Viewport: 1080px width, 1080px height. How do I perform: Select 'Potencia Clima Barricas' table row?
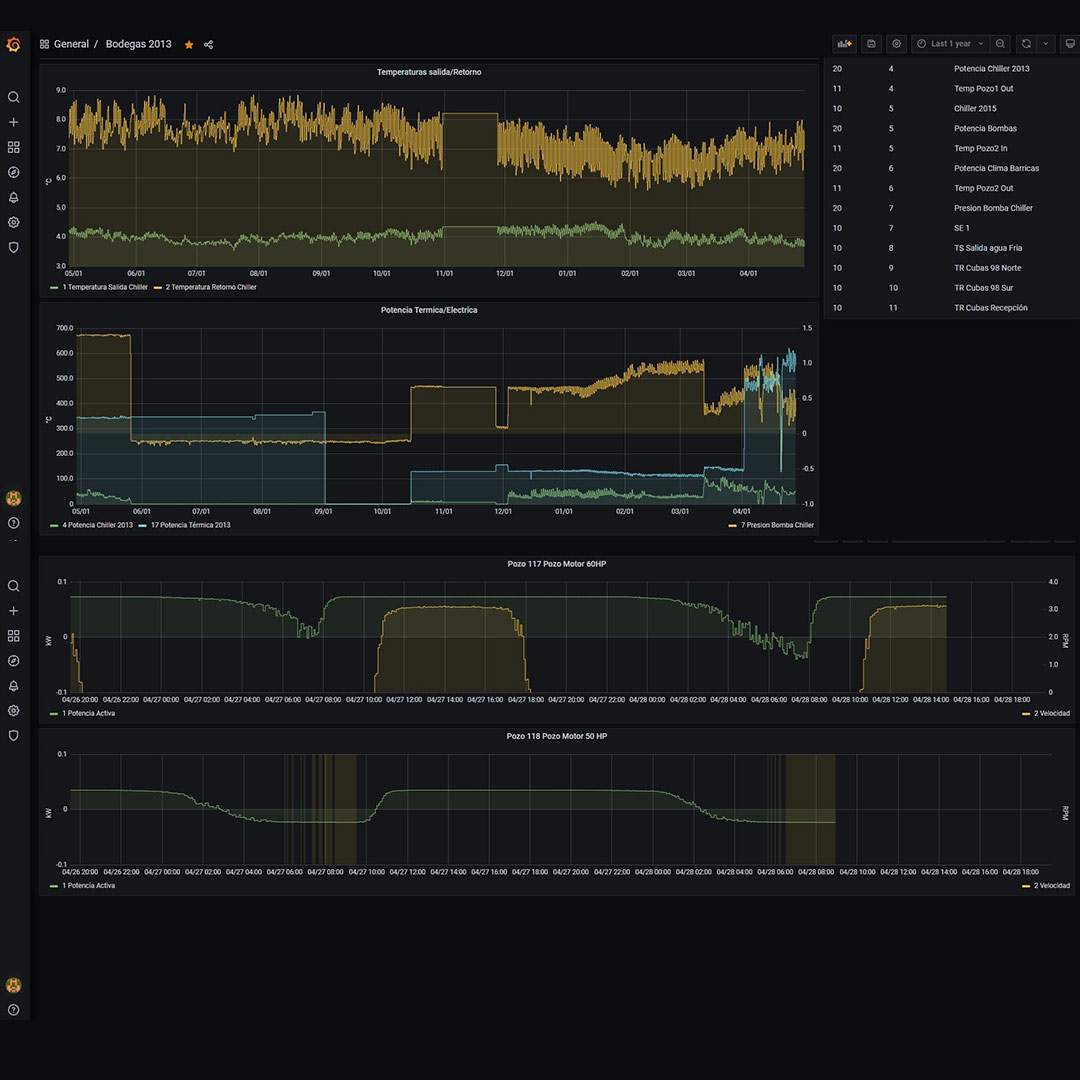(x=951, y=169)
